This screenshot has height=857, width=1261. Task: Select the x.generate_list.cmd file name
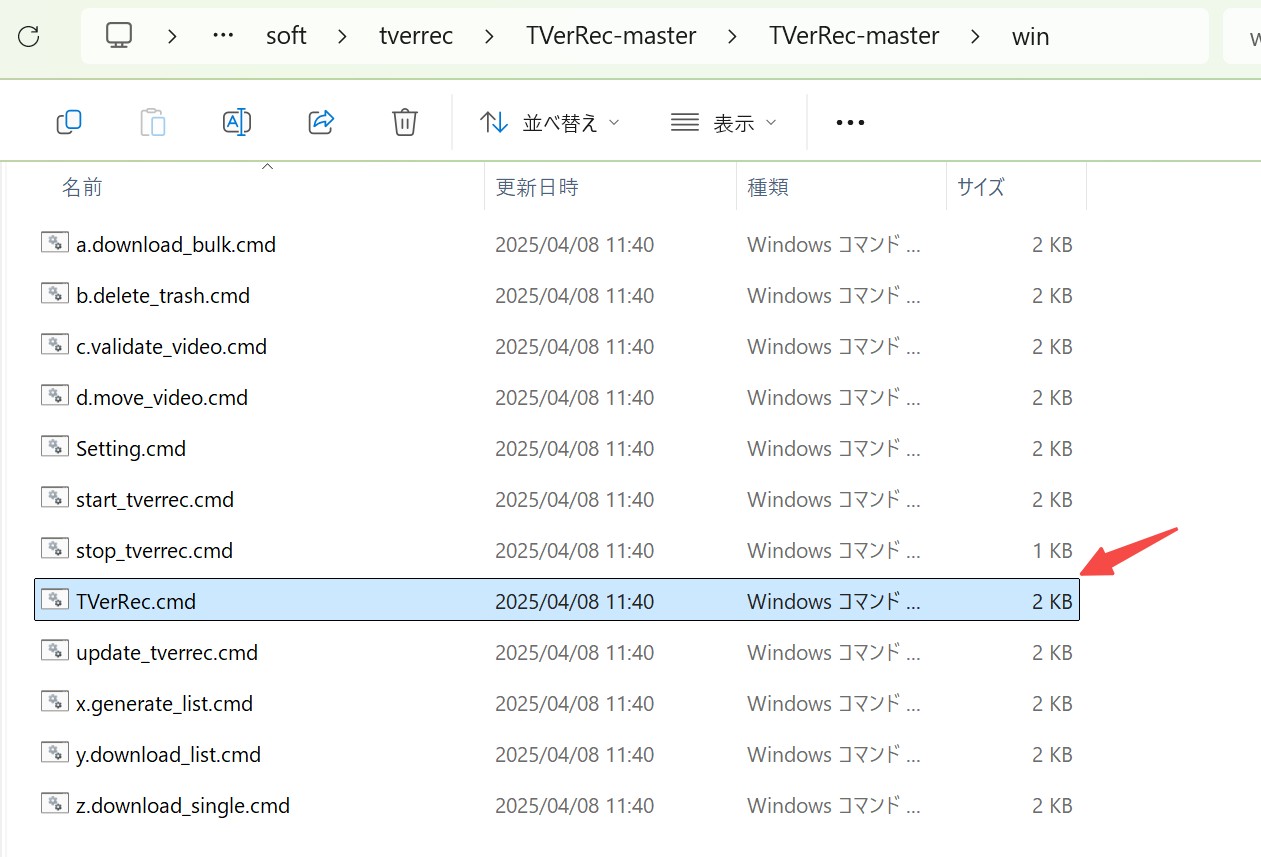[165, 704]
